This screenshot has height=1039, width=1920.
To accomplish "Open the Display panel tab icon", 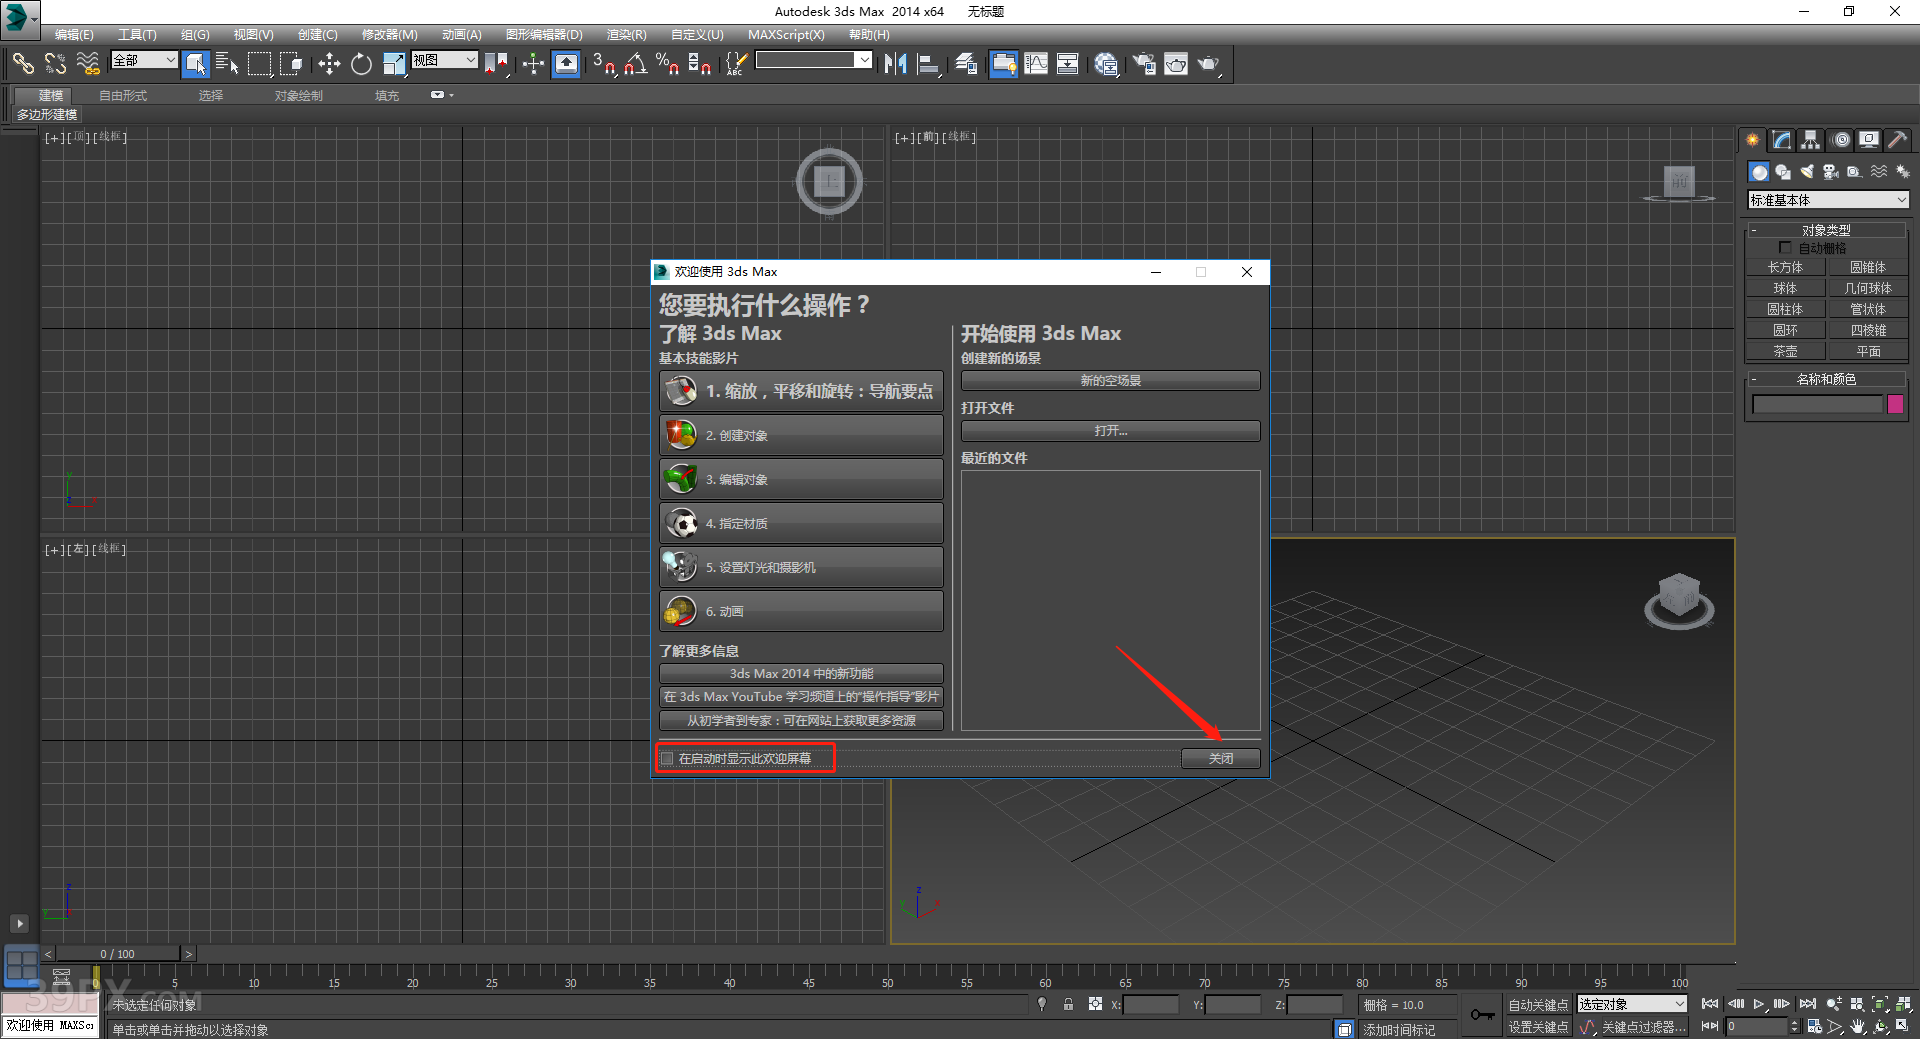I will pyautogui.click(x=1869, y=140).
